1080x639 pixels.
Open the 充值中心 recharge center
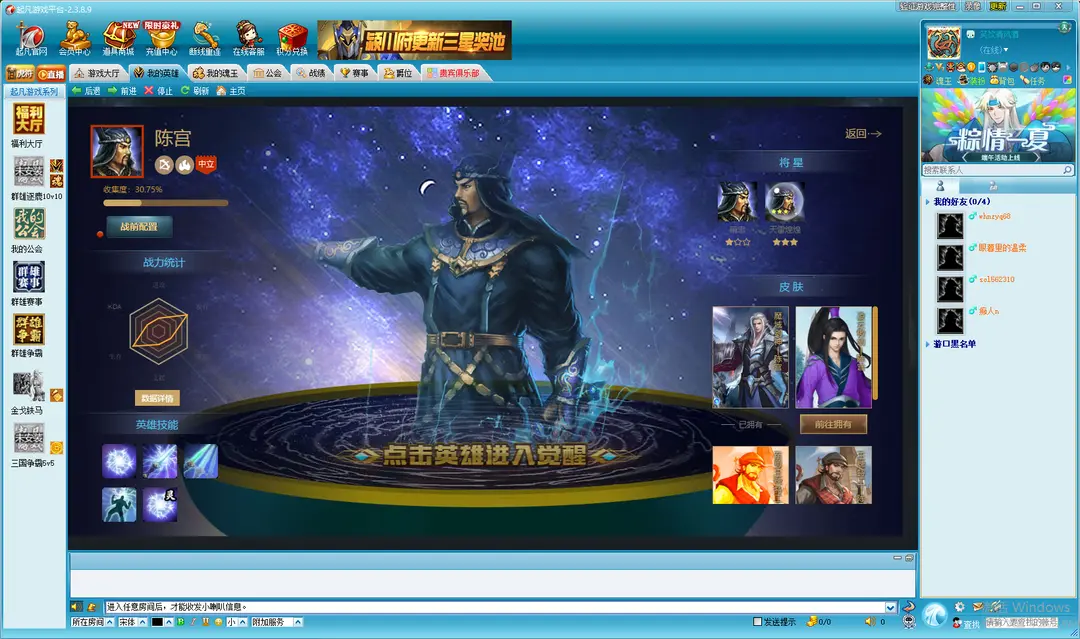[162, 39]
